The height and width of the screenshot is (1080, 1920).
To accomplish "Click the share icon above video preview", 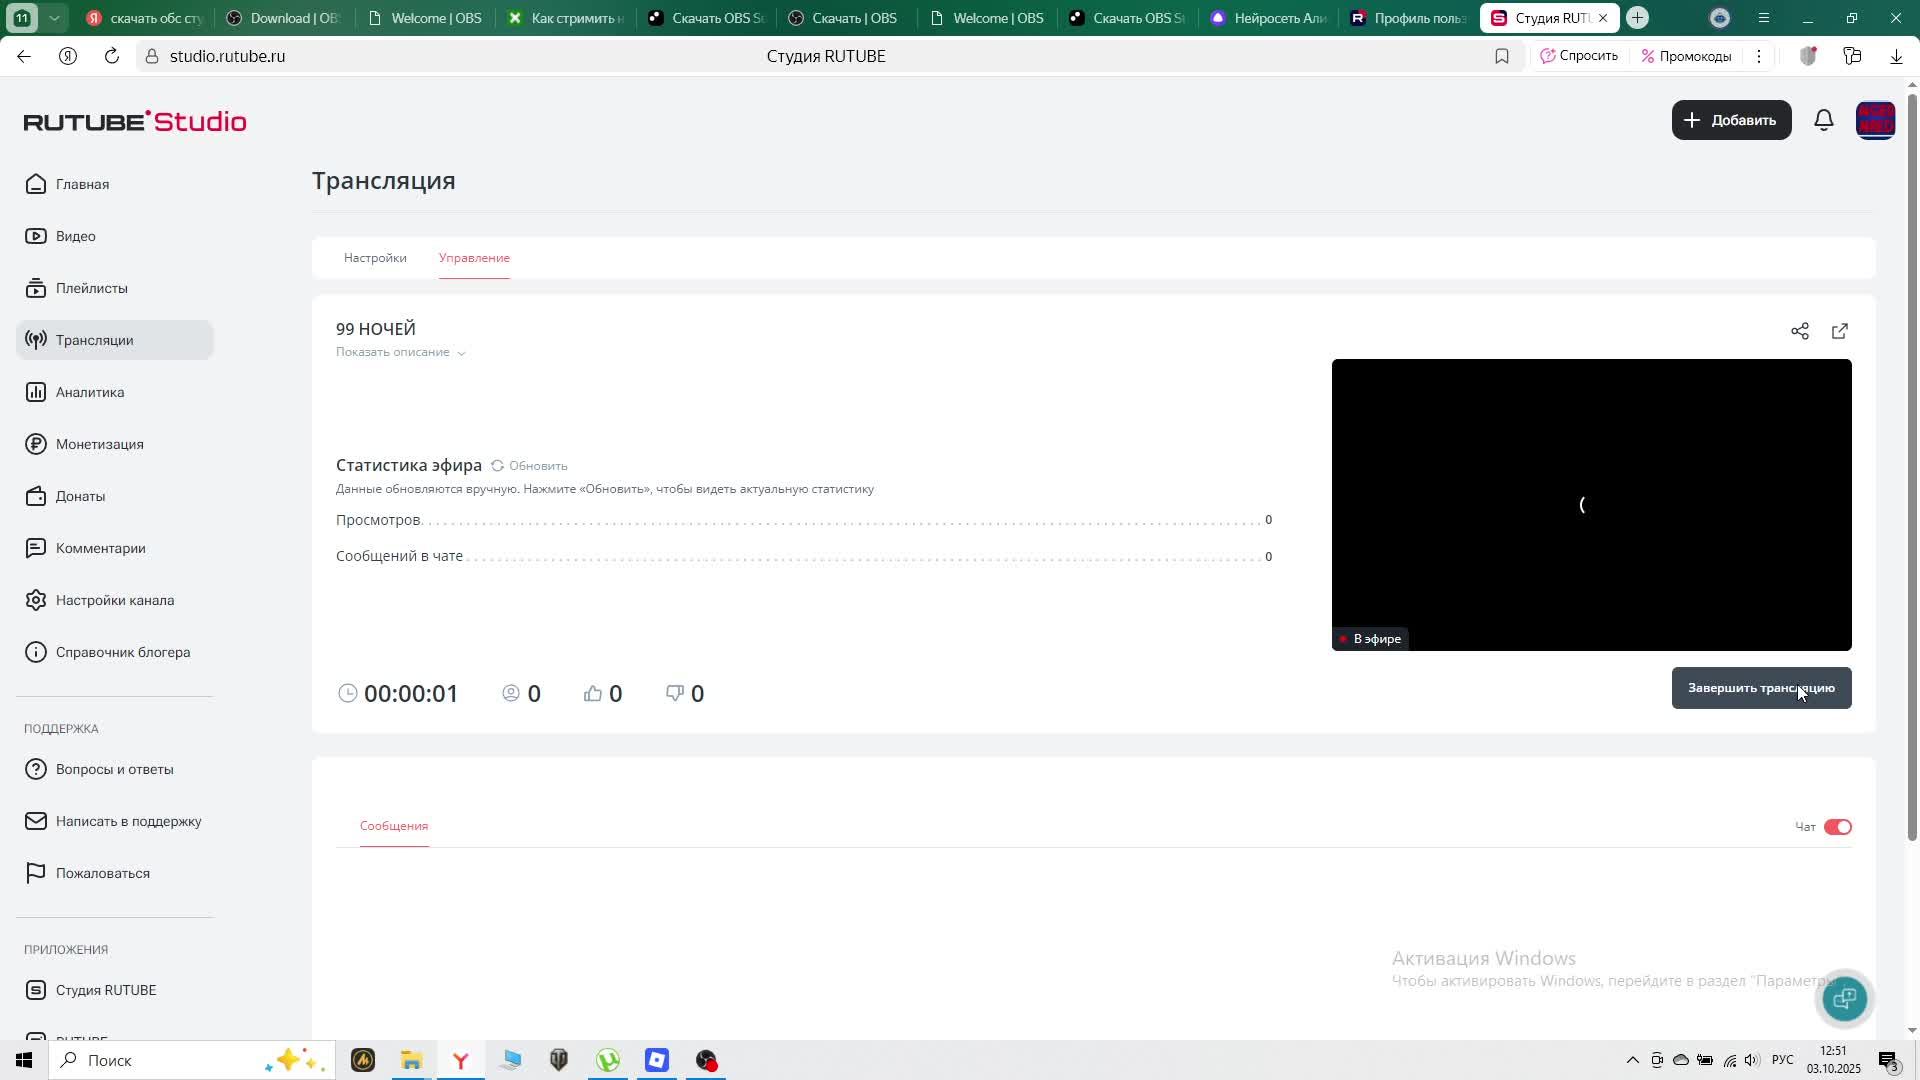I will (1800, 331).
